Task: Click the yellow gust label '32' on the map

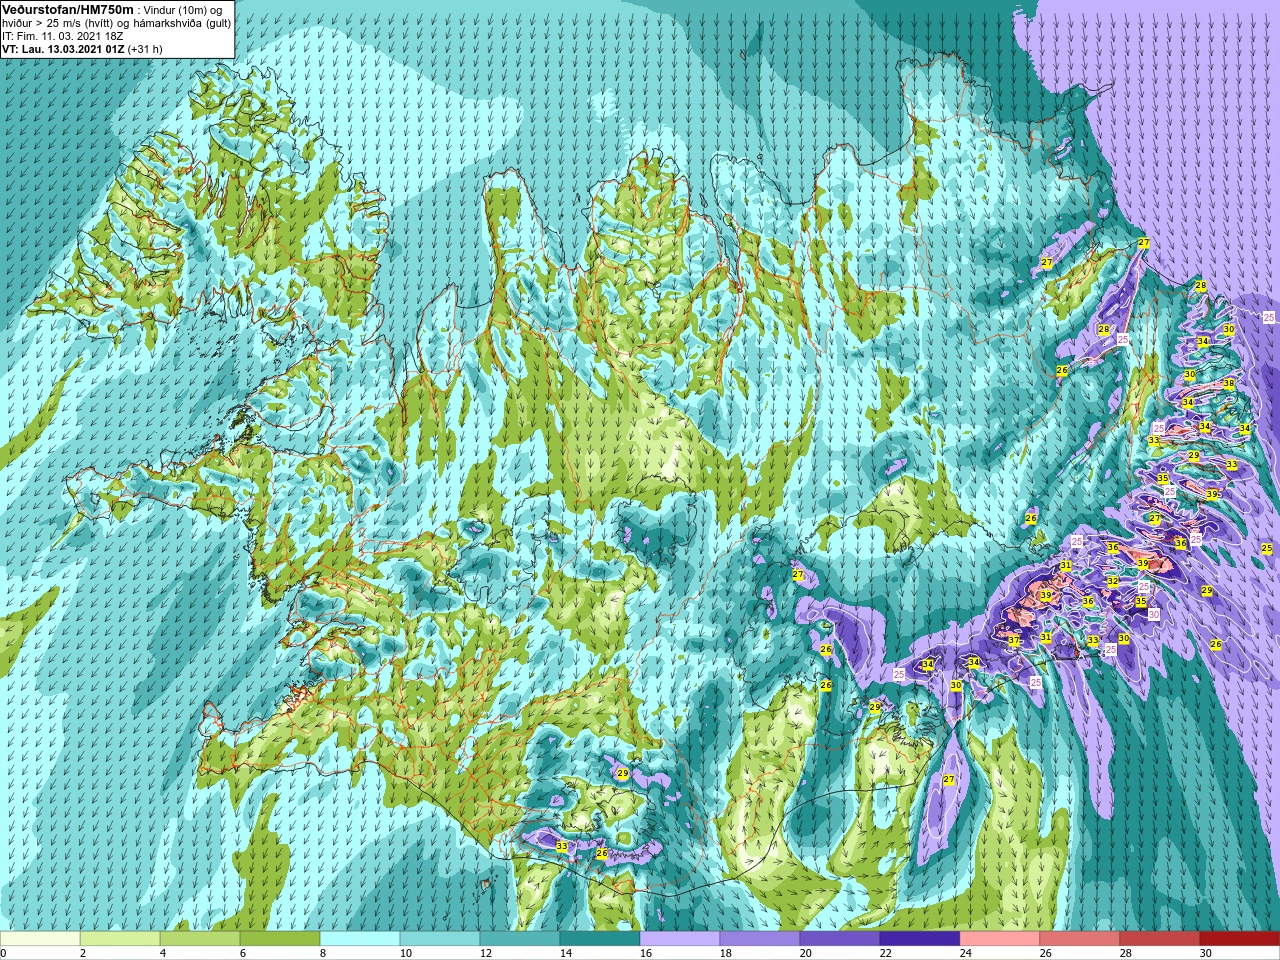Action: pyautogui.click(x=1112, y=581)
